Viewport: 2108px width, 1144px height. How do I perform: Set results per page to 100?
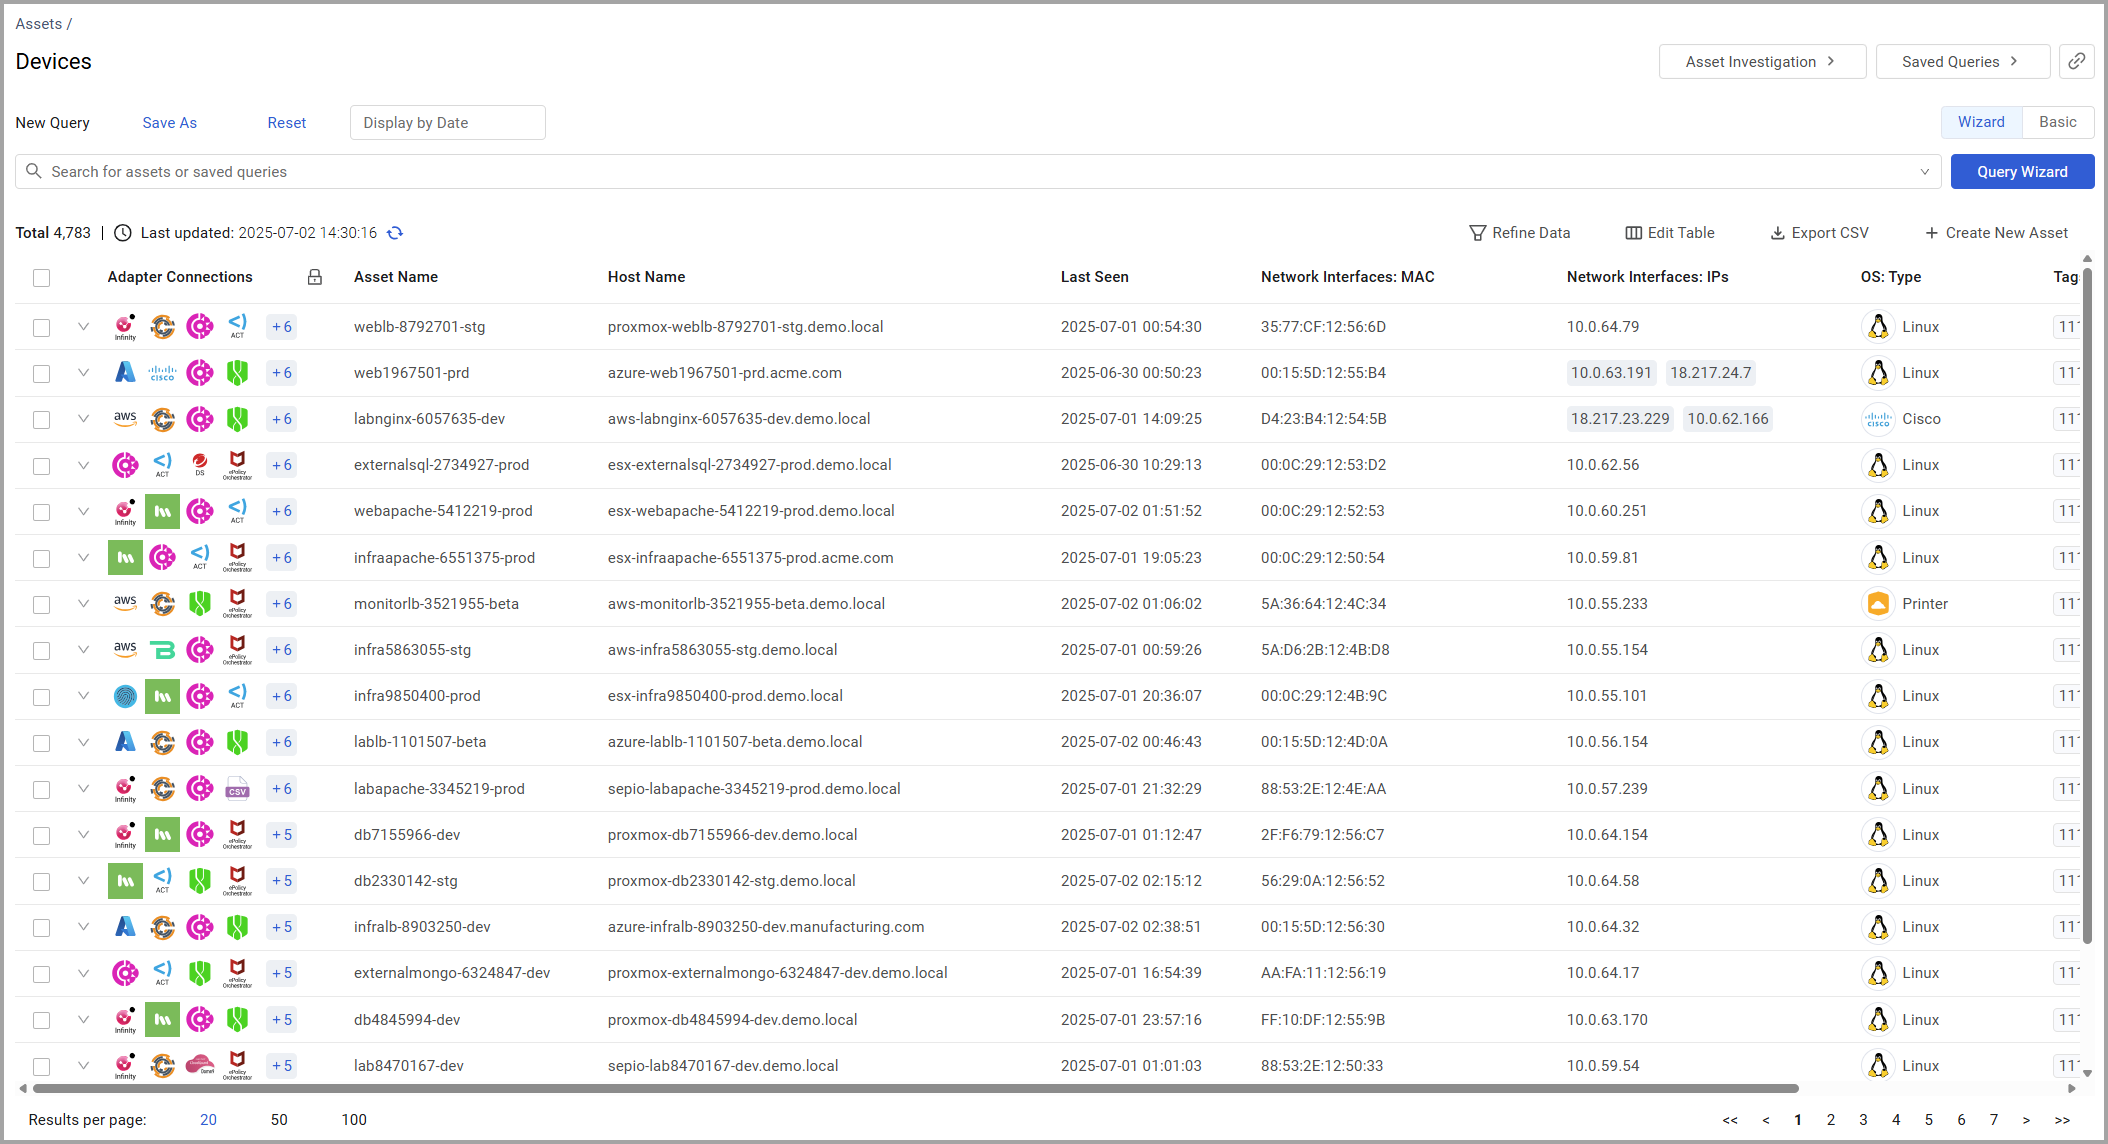(354, 1119)
